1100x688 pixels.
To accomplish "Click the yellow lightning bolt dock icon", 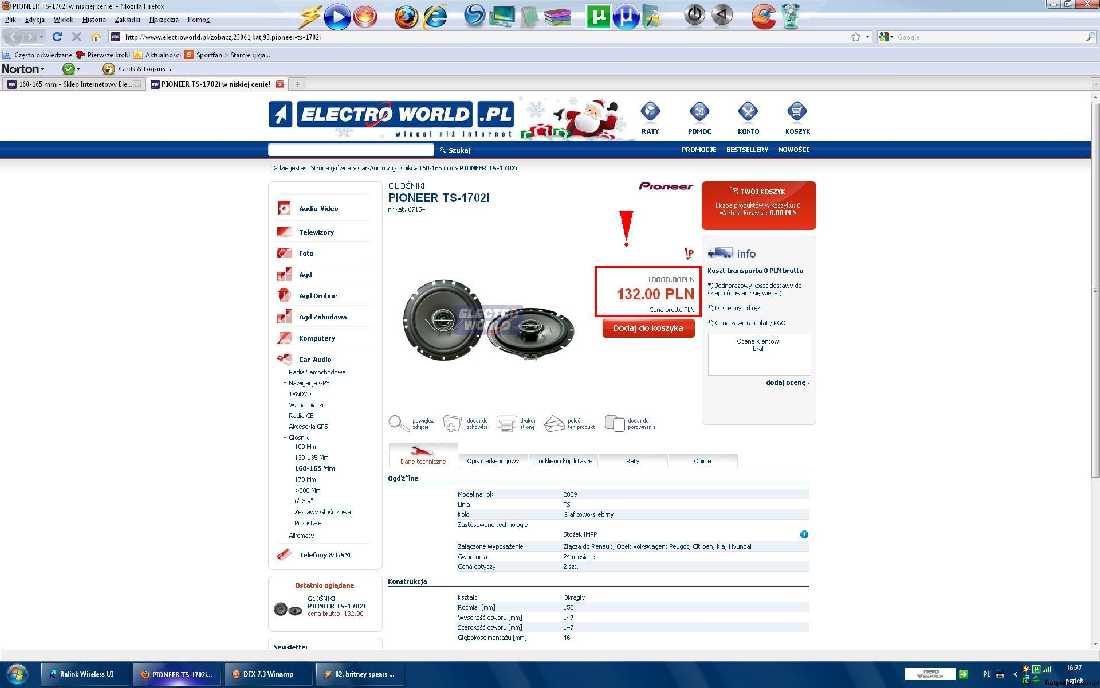I will point(309,16).
